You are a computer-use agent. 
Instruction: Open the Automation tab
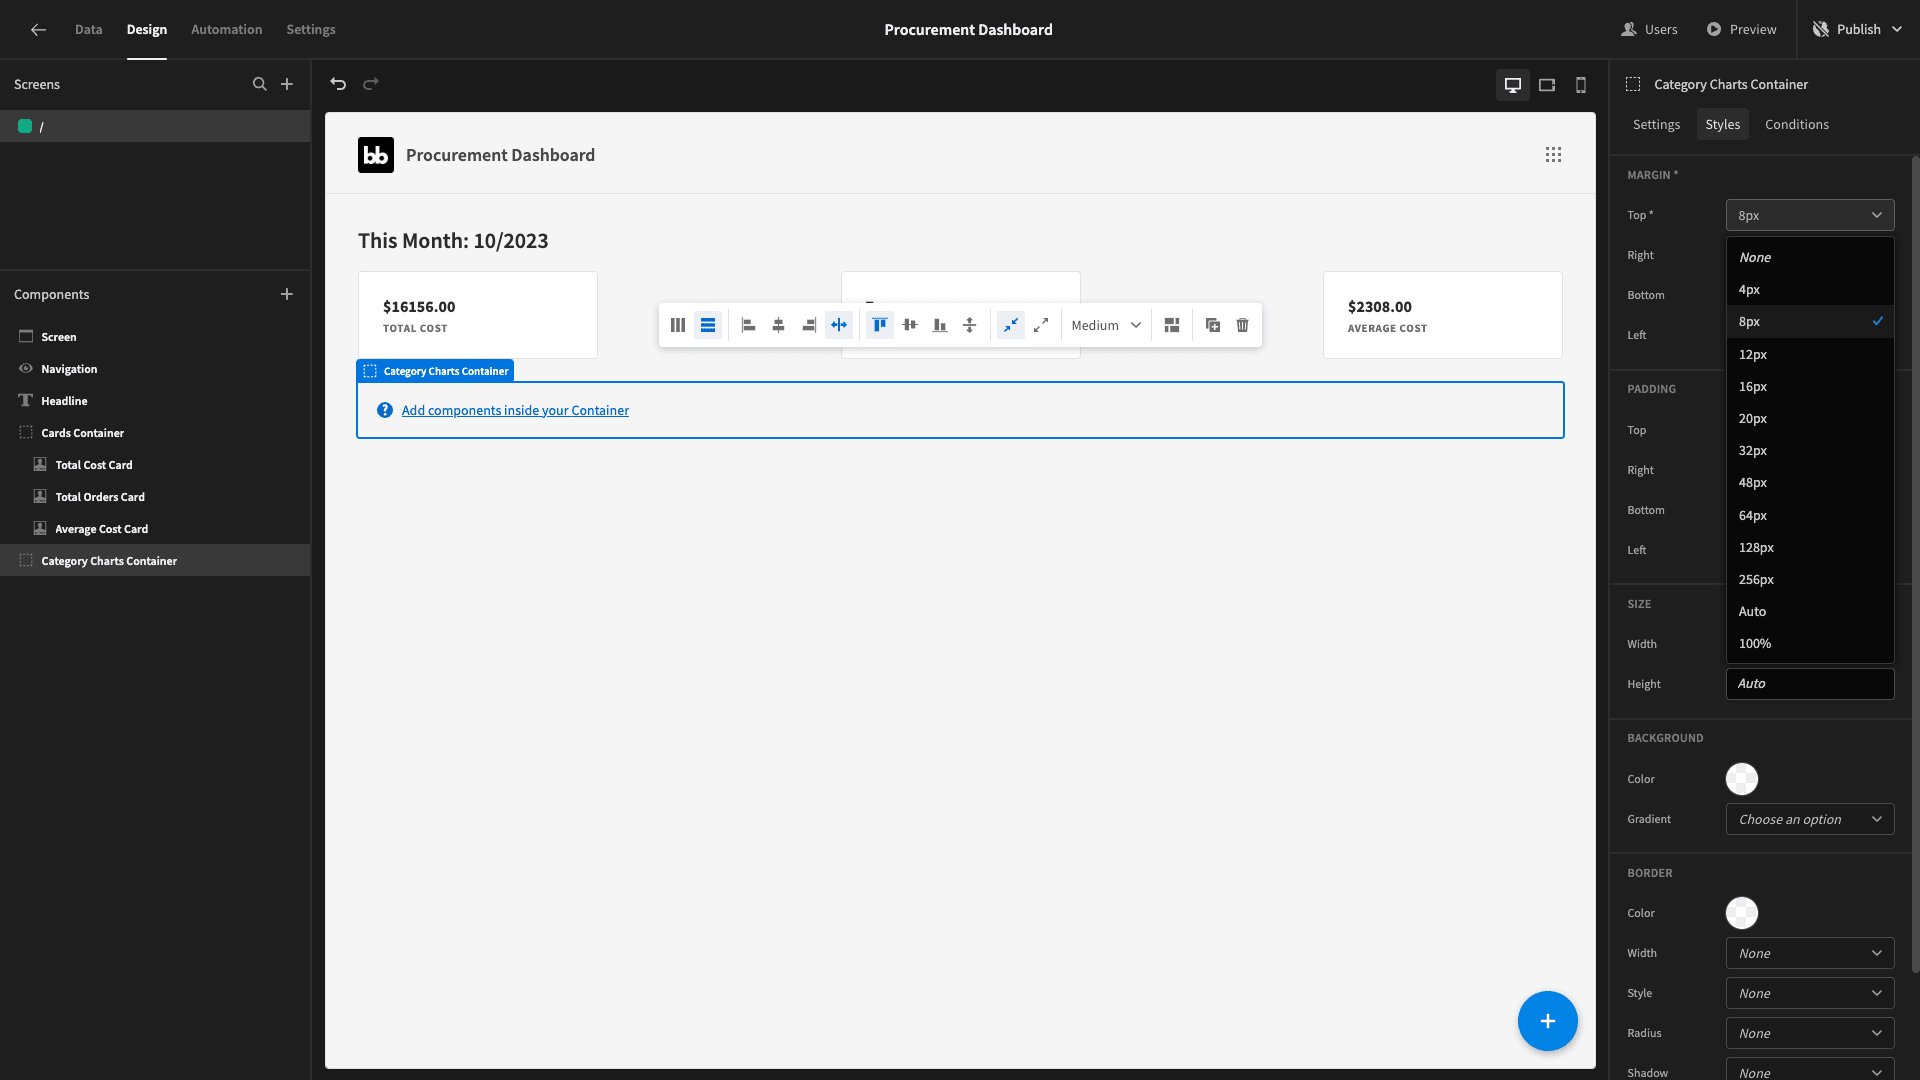tap(227, 30)
